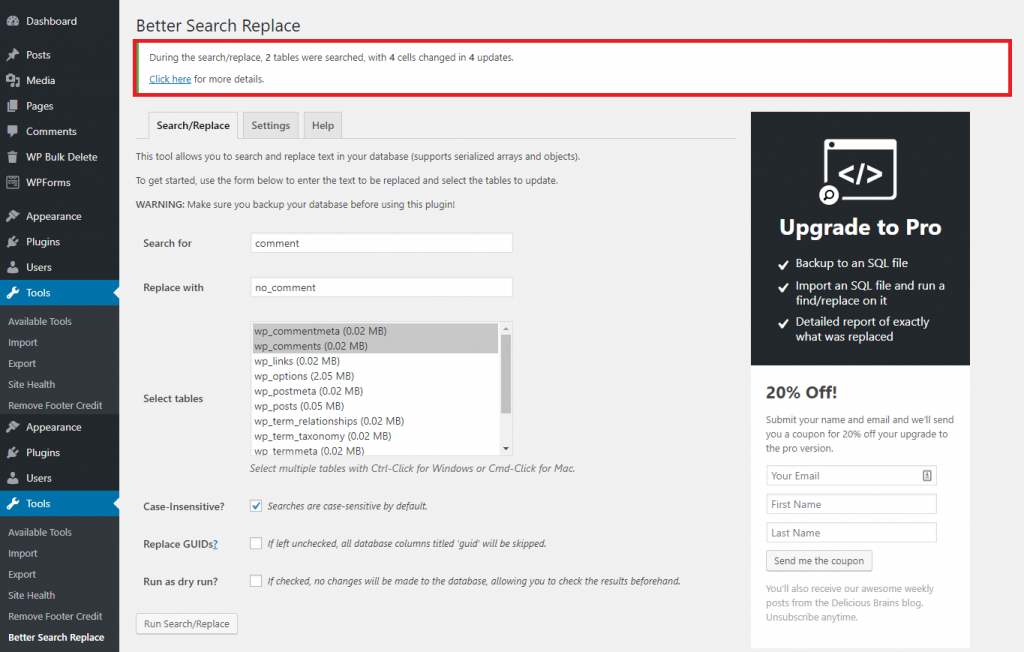Click the autofill icon in Your Email field

click(927, 476)
